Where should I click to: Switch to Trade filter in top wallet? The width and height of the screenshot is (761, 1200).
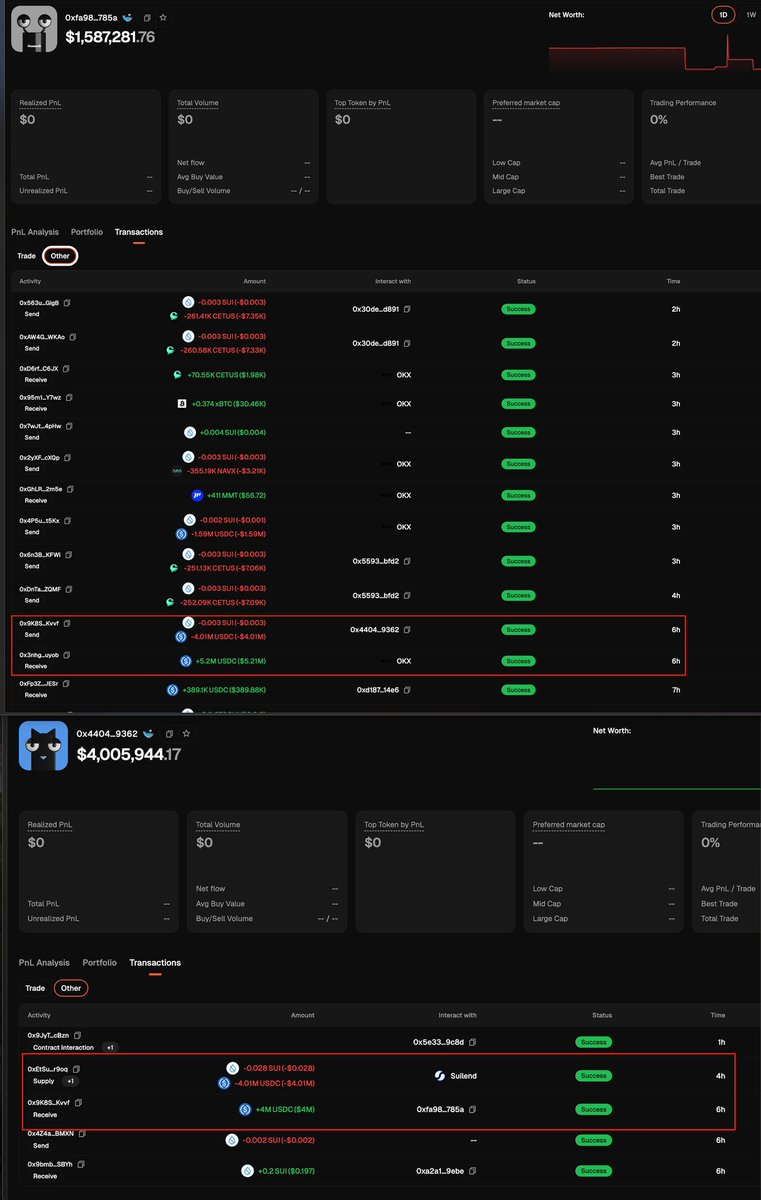26,256
